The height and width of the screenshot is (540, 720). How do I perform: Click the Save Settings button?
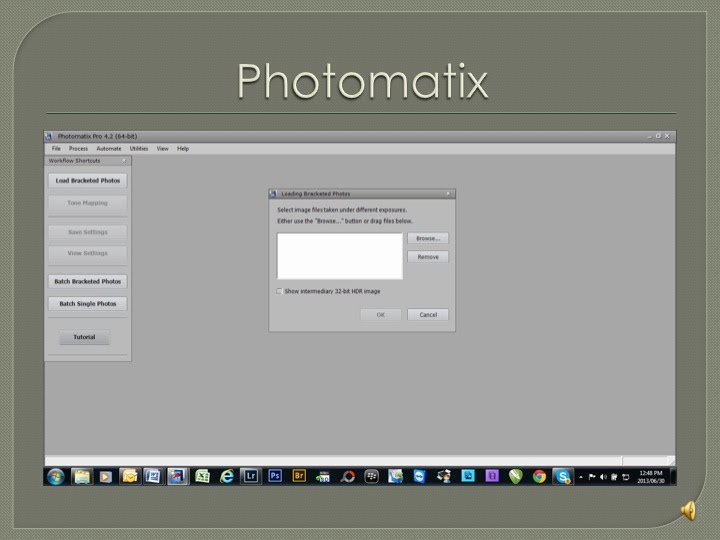pos(88,232)
